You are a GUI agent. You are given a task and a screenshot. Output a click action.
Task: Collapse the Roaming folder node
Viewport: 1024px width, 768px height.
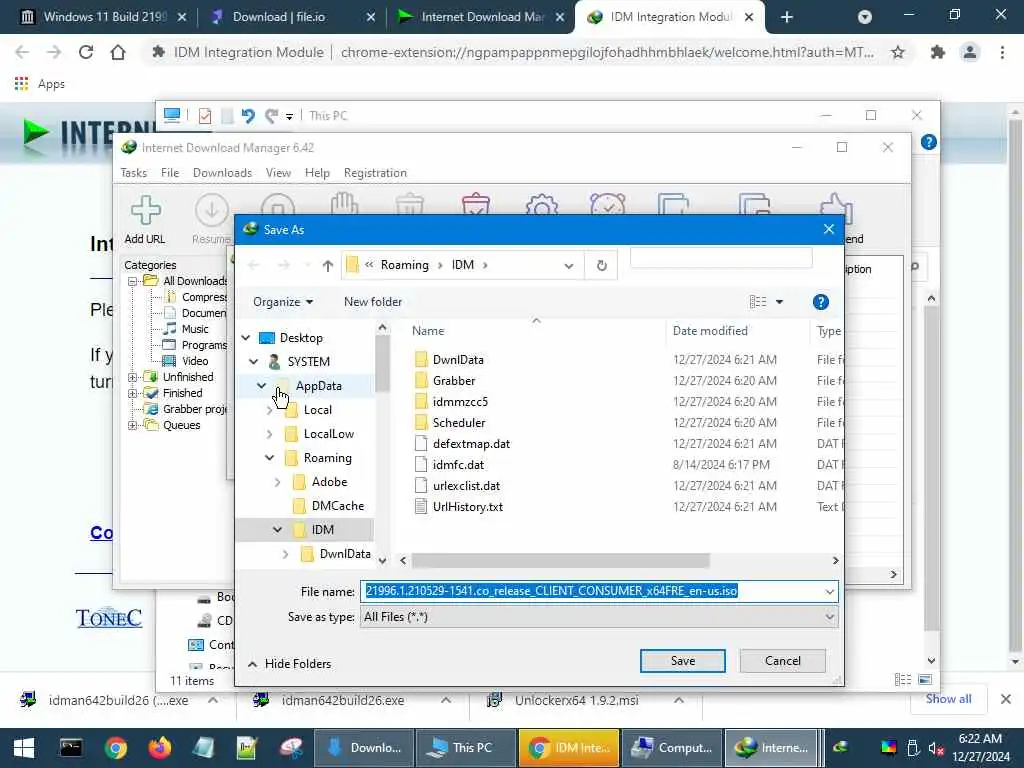click(269, 458)
